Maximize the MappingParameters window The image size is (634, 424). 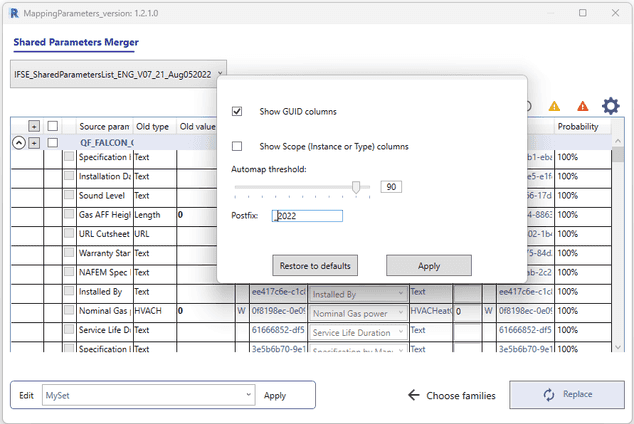[583, 13]
